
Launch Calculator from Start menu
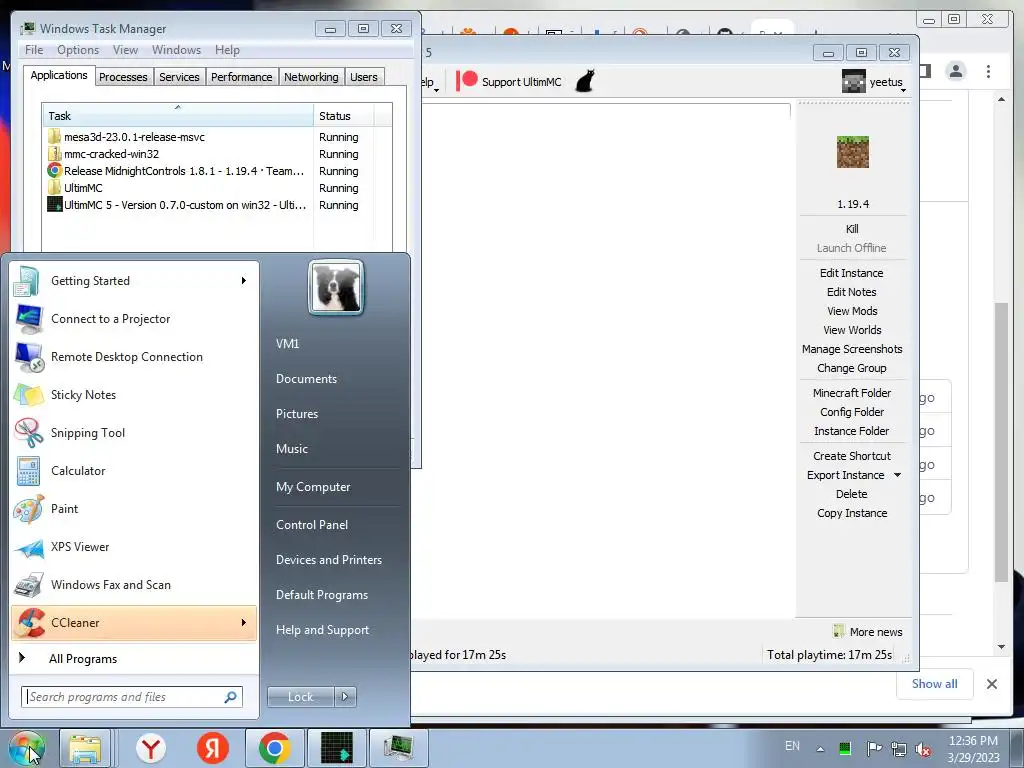click(133, 471)
